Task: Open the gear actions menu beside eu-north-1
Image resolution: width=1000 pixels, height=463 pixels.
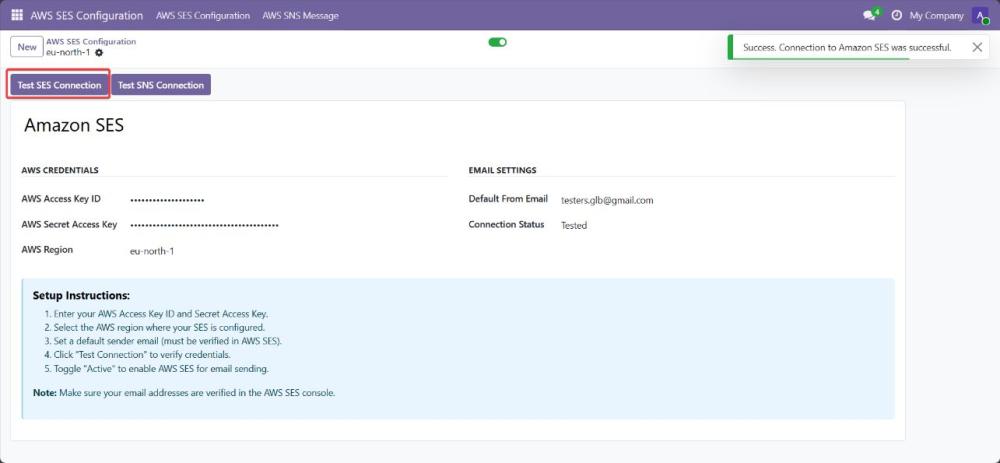Action: click(99, 52)
